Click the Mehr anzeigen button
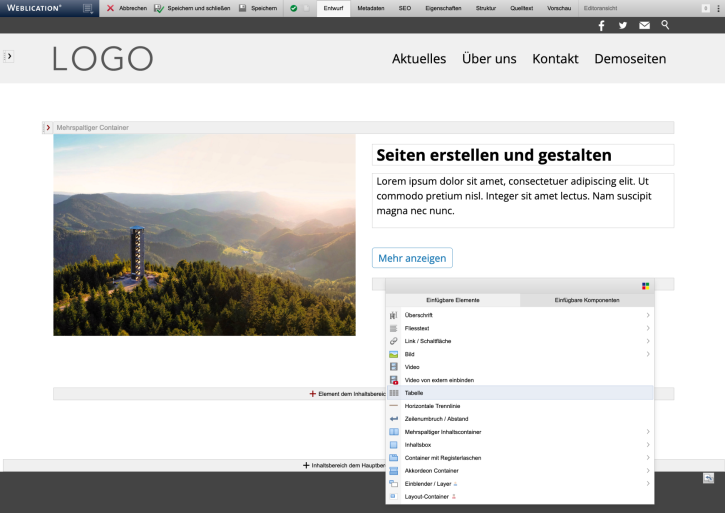Image resolution: width=725 pixels, height=513 pixels. click(x=412, y=258)
